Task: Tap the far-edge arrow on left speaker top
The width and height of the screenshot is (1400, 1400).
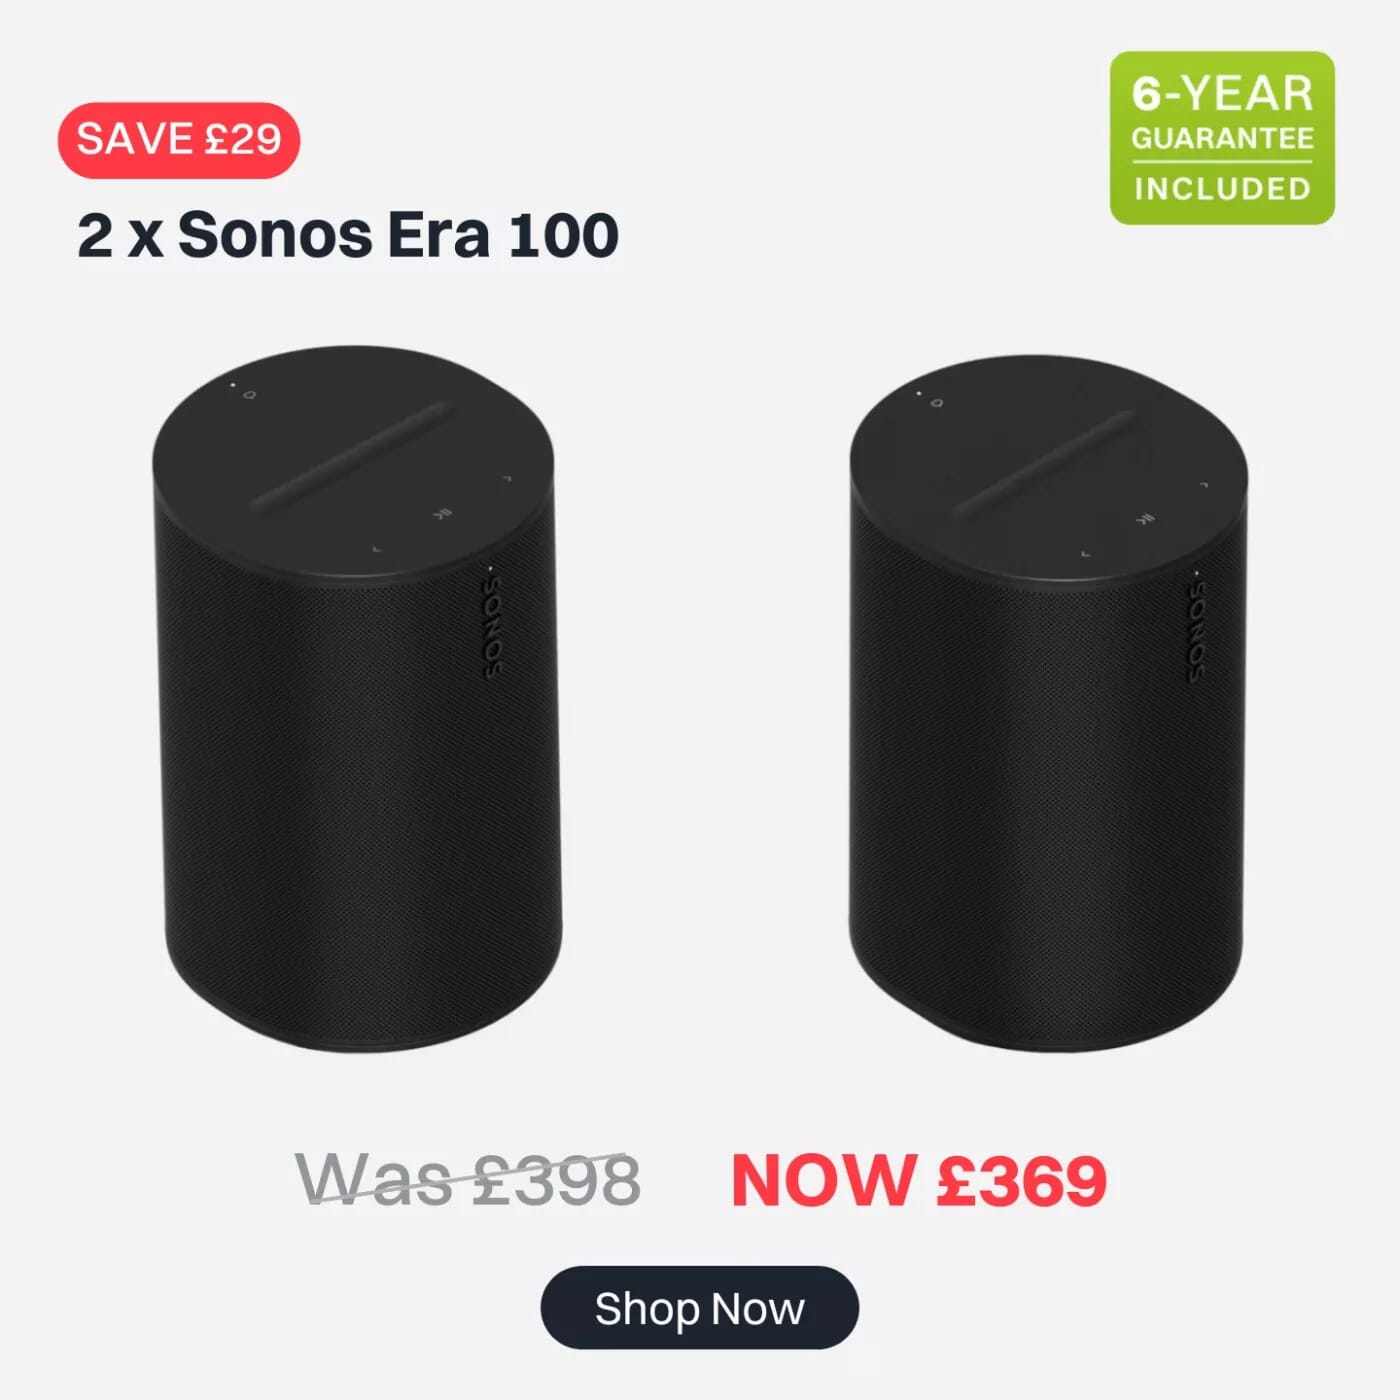Action: pos(506,480)
